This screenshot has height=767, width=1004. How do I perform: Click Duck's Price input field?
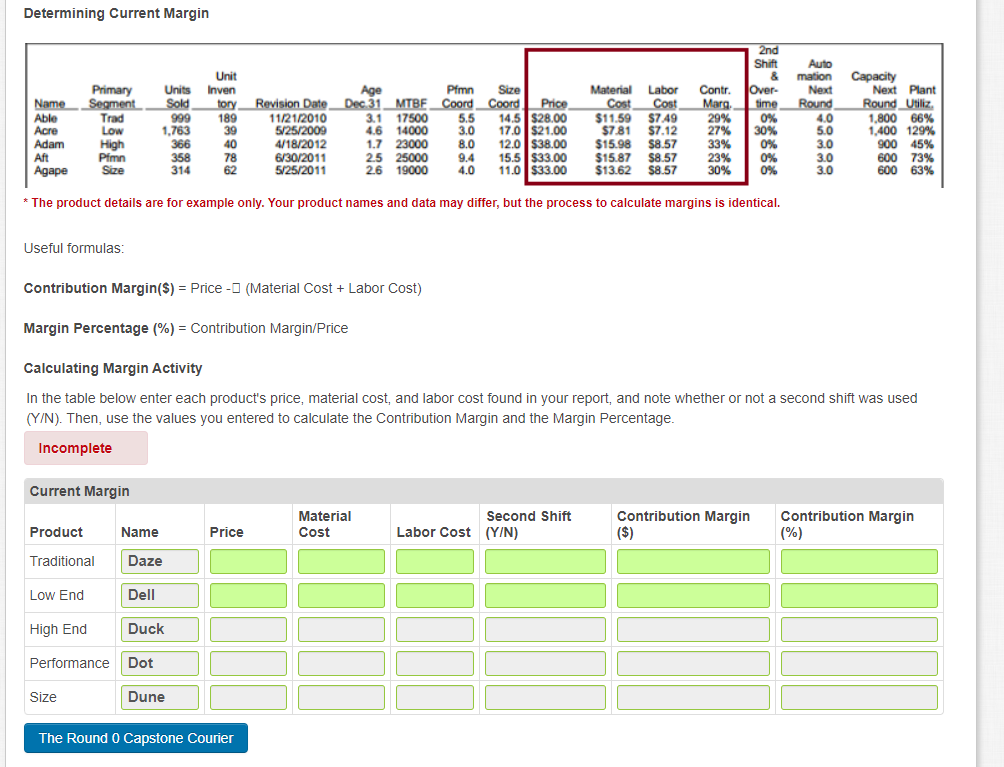click(247, 629)
